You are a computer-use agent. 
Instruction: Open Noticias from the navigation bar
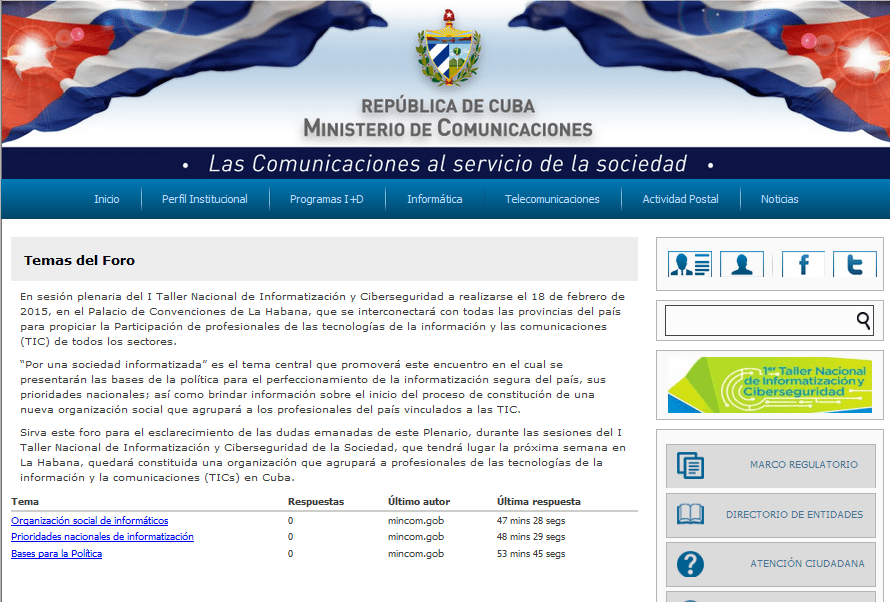click(x=779, y=199)
